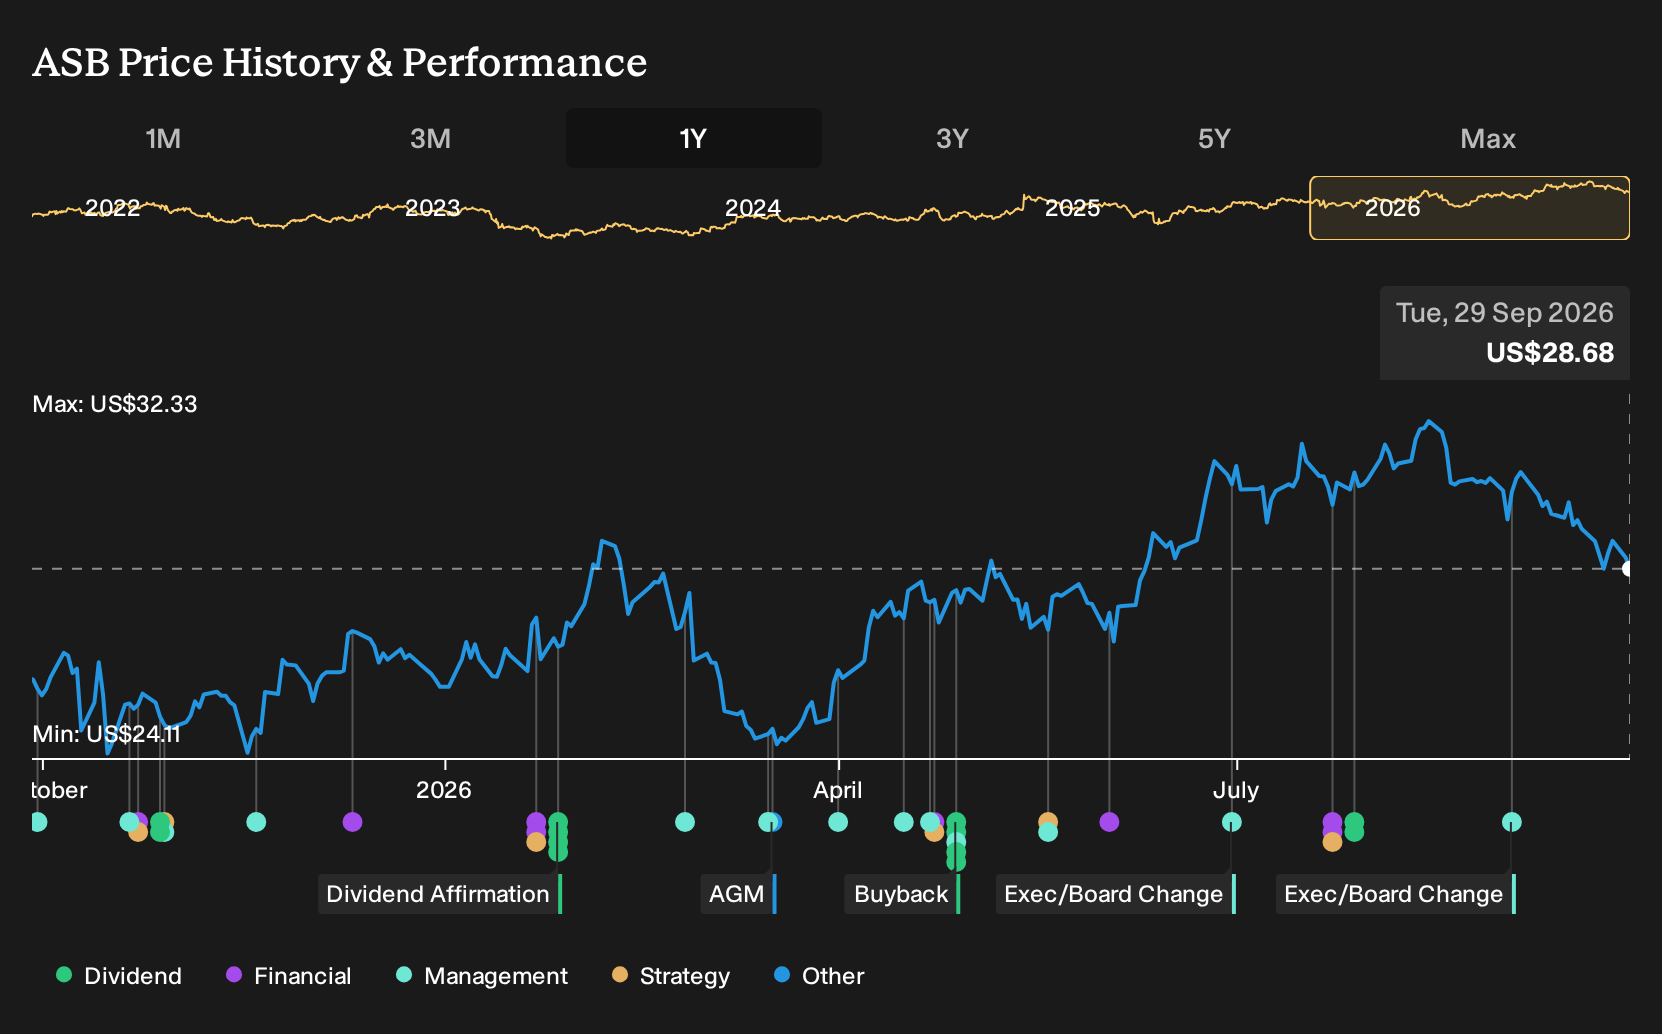Jump to 2022 on the overview timeline
1662x1034 pixels.
(112, 208)
